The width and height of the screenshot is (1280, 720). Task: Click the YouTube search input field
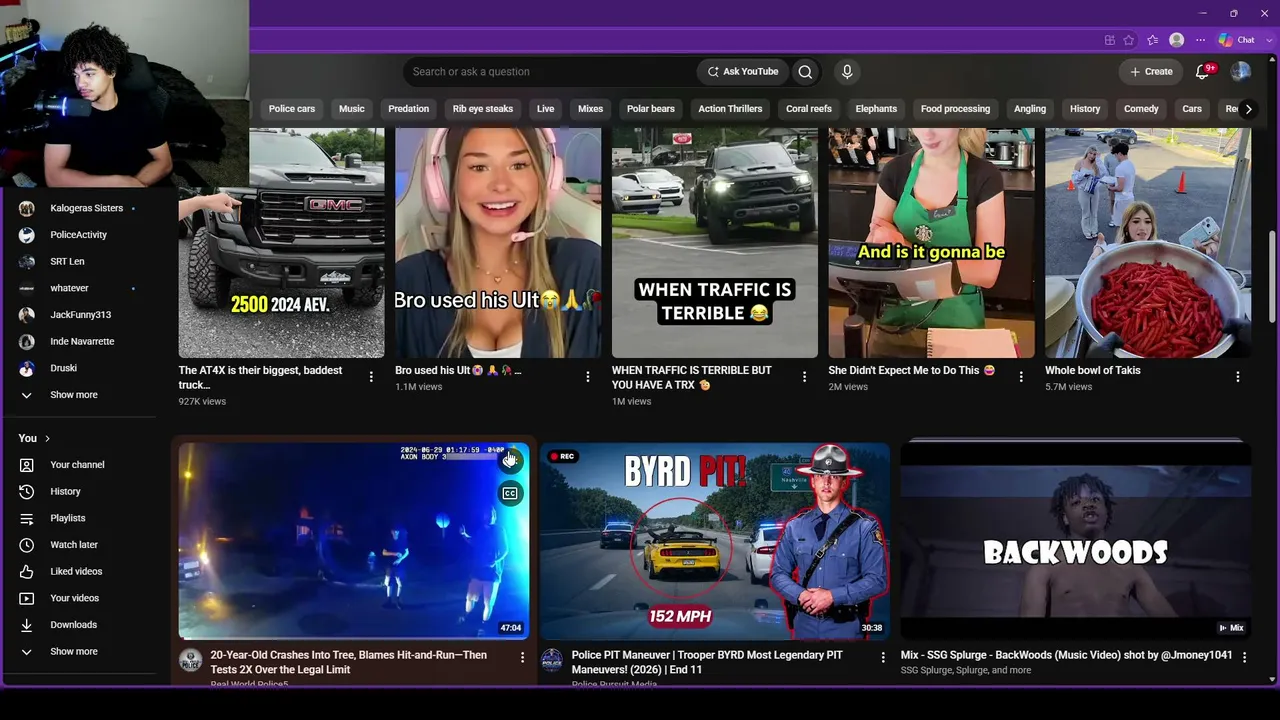550,72
